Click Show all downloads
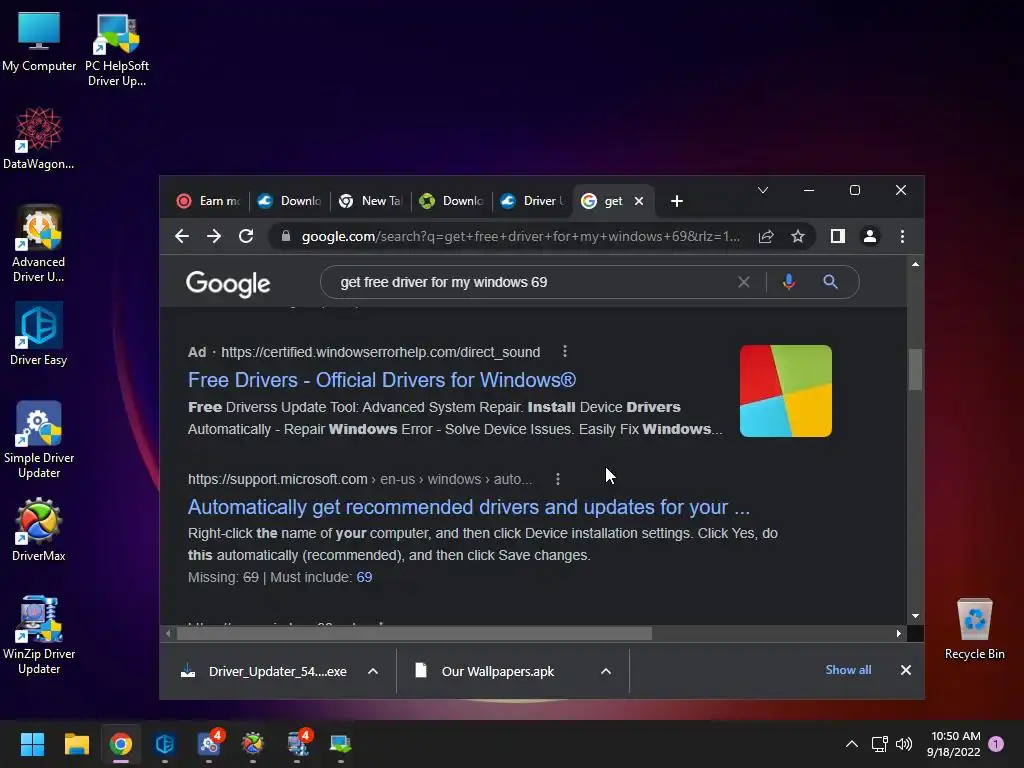The image size is (1024, 768). [848, 670]
